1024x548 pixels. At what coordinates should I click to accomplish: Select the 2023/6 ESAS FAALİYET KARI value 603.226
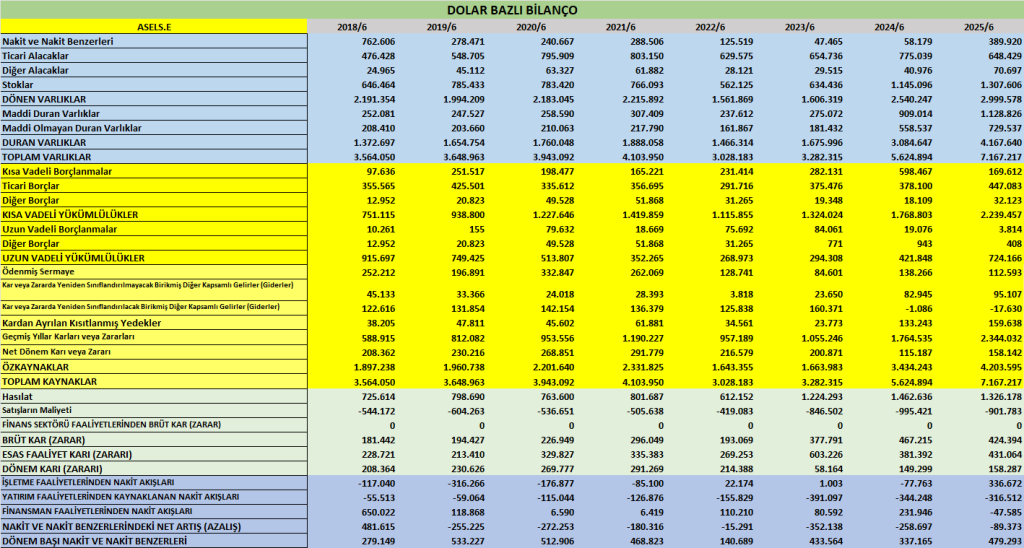pyautogui.click(x=824, y=453)
